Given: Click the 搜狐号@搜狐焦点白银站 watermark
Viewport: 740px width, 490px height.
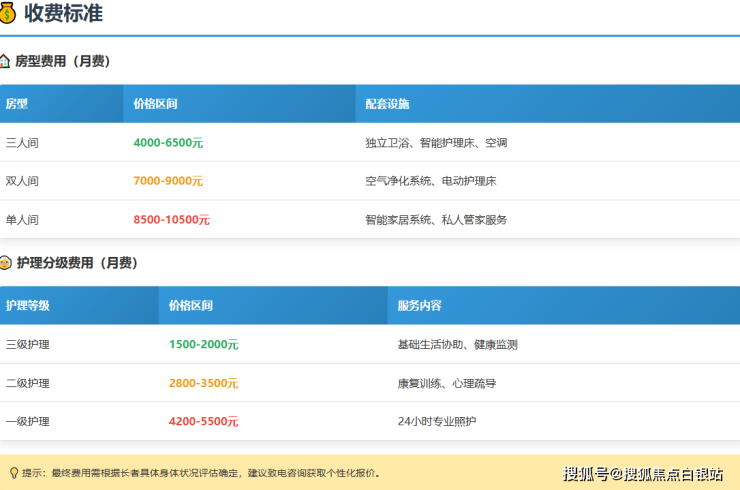Looking at the screenshot, I should [643, 473].
